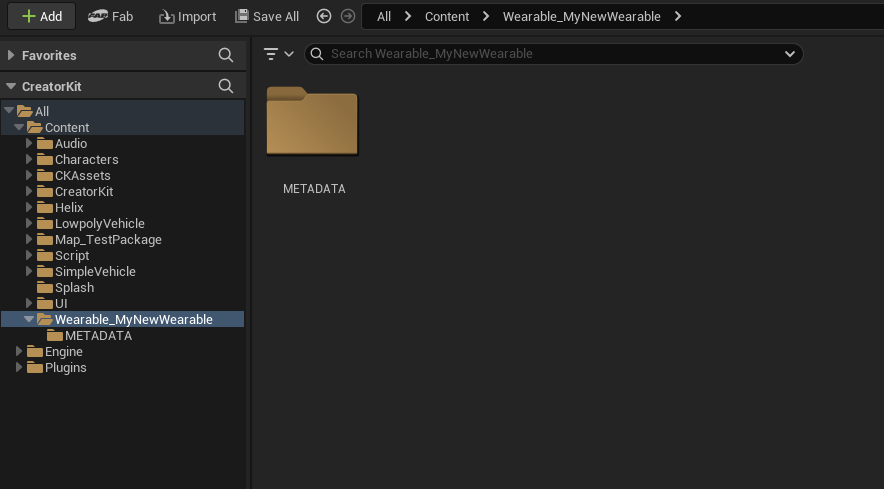Viewport: 884px width, 489px height.
Task: Click the Import button
Action: point(187,16)
